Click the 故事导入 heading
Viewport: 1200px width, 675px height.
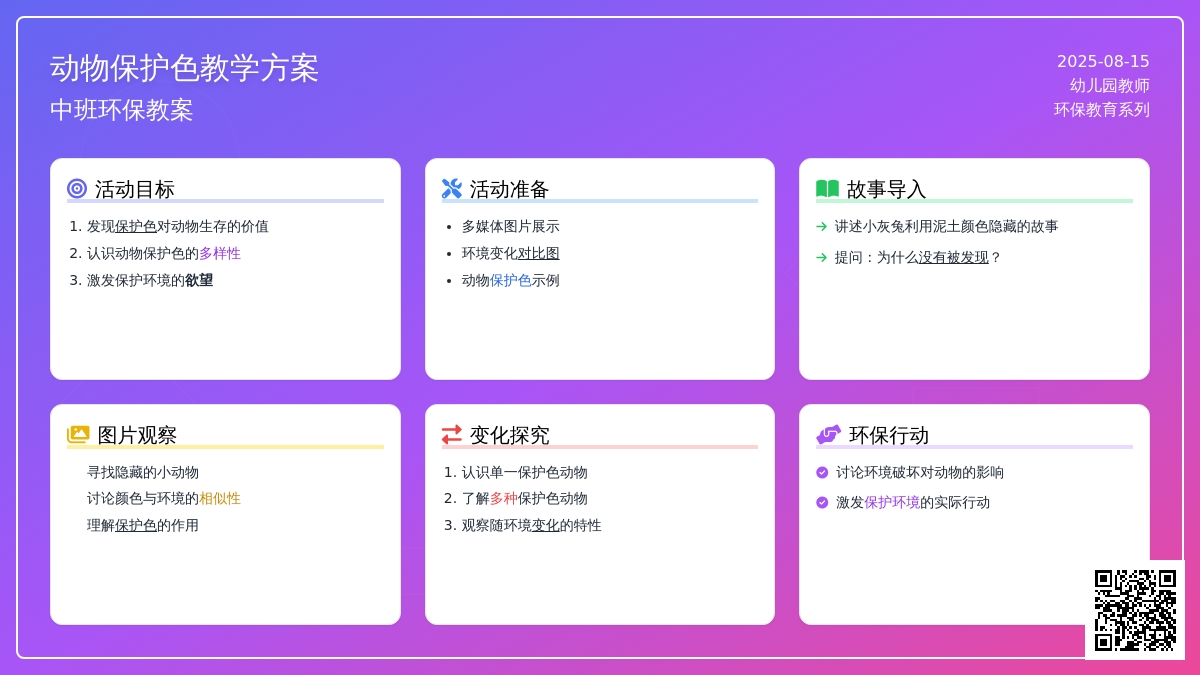pyautogui.click(x=887, y=189)
